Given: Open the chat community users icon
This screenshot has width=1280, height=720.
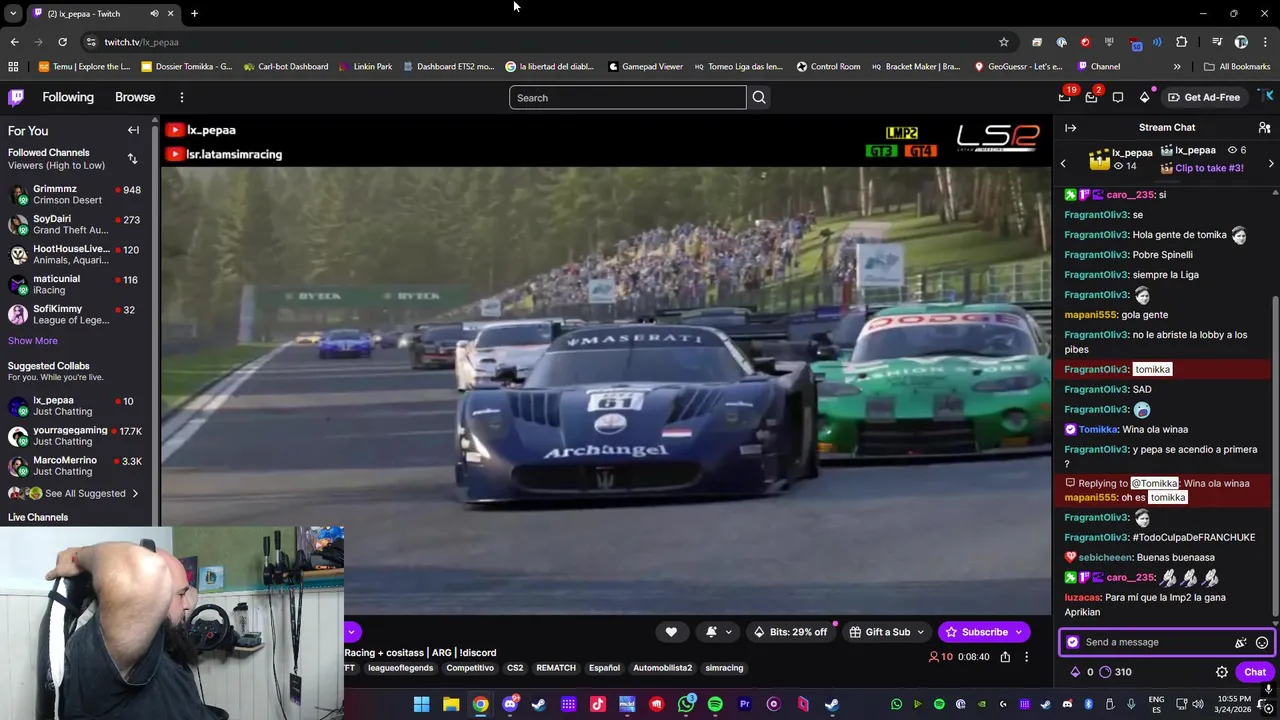Looking at the screenshot, I should click(1264, 127).
